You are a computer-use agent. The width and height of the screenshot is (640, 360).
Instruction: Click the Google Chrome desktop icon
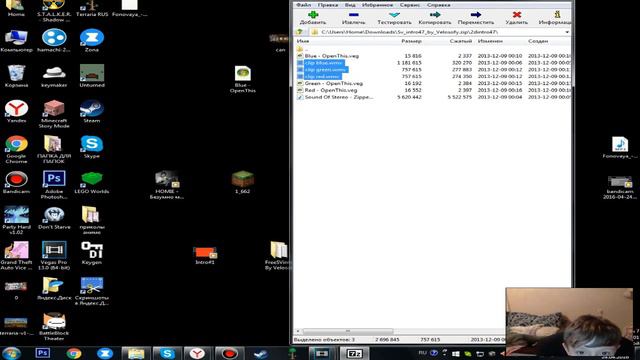16,149
